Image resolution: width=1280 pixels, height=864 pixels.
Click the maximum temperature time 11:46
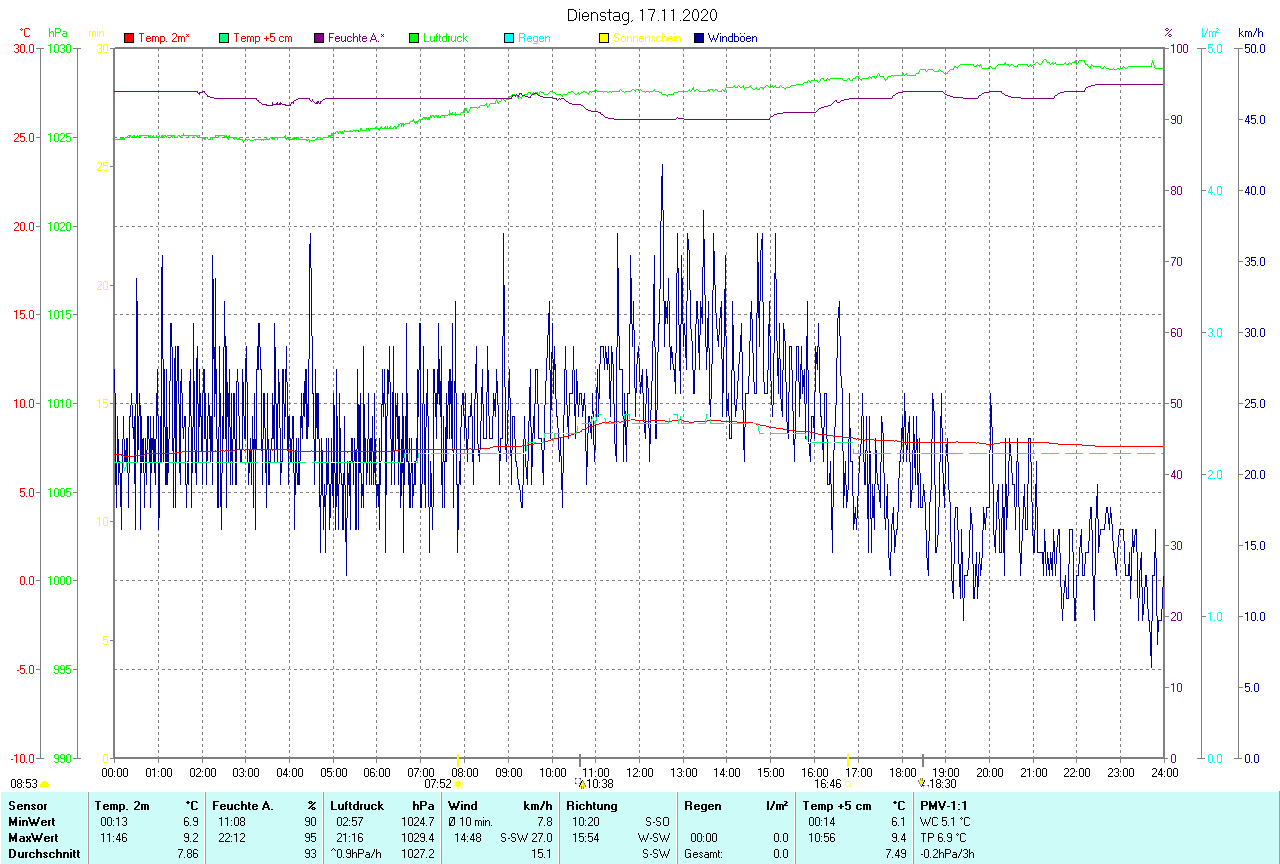[x=113, y=838]
